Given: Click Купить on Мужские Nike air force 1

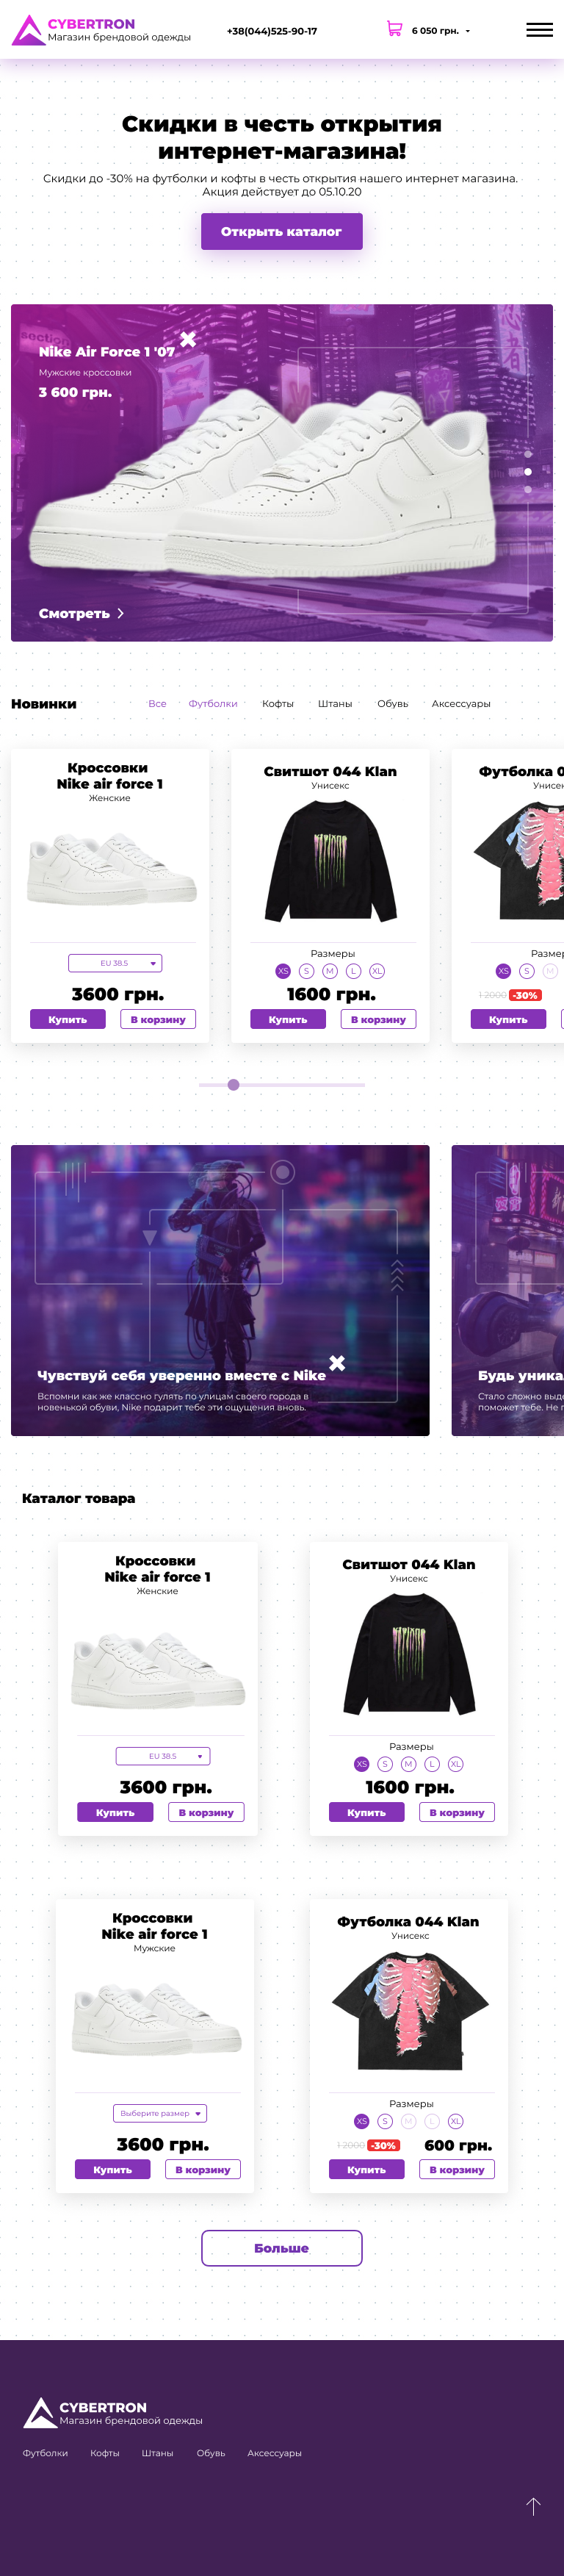Looking at the screenshot, I should point(113,2169).
